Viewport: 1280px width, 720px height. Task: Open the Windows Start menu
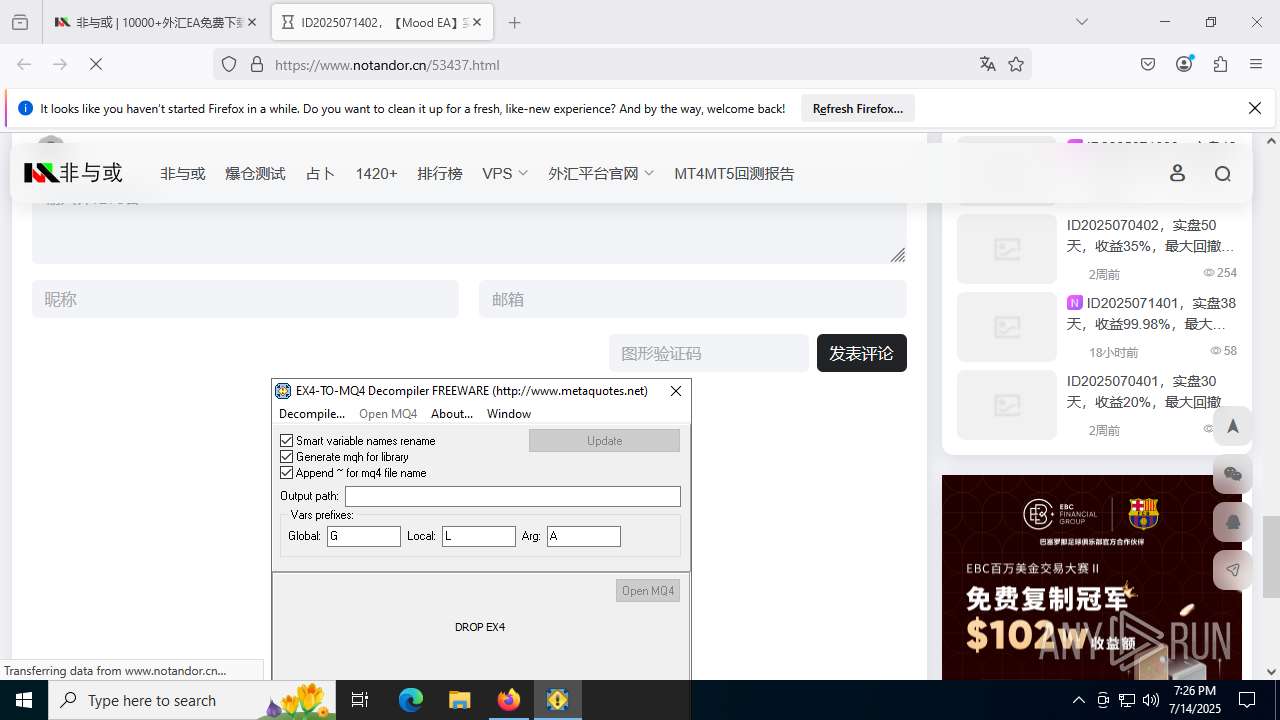coord(24,700)
